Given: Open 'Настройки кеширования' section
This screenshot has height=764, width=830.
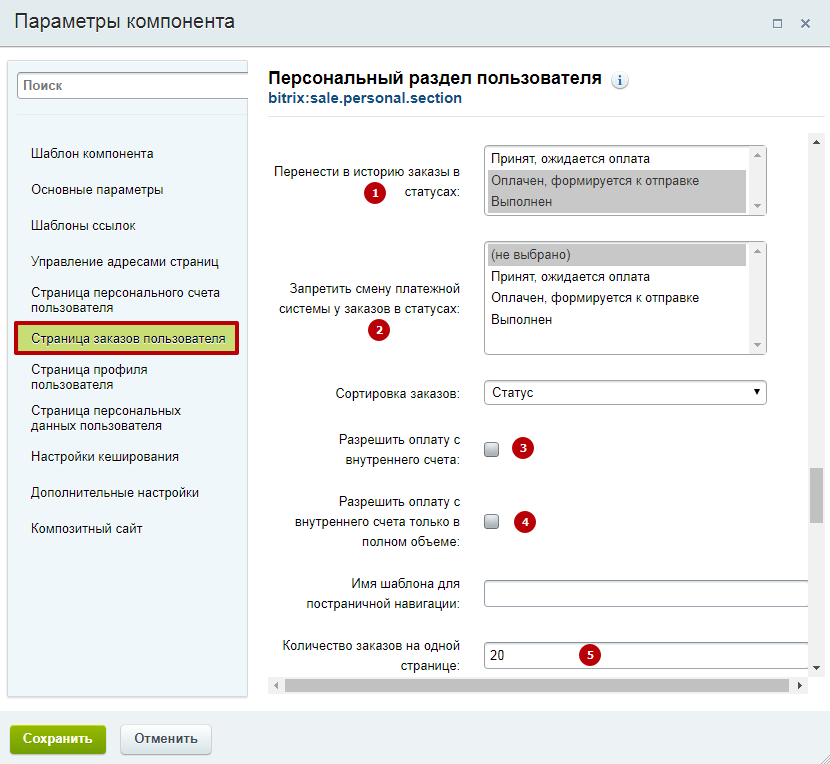Looking at the screenshot, I should pos(105,456).
